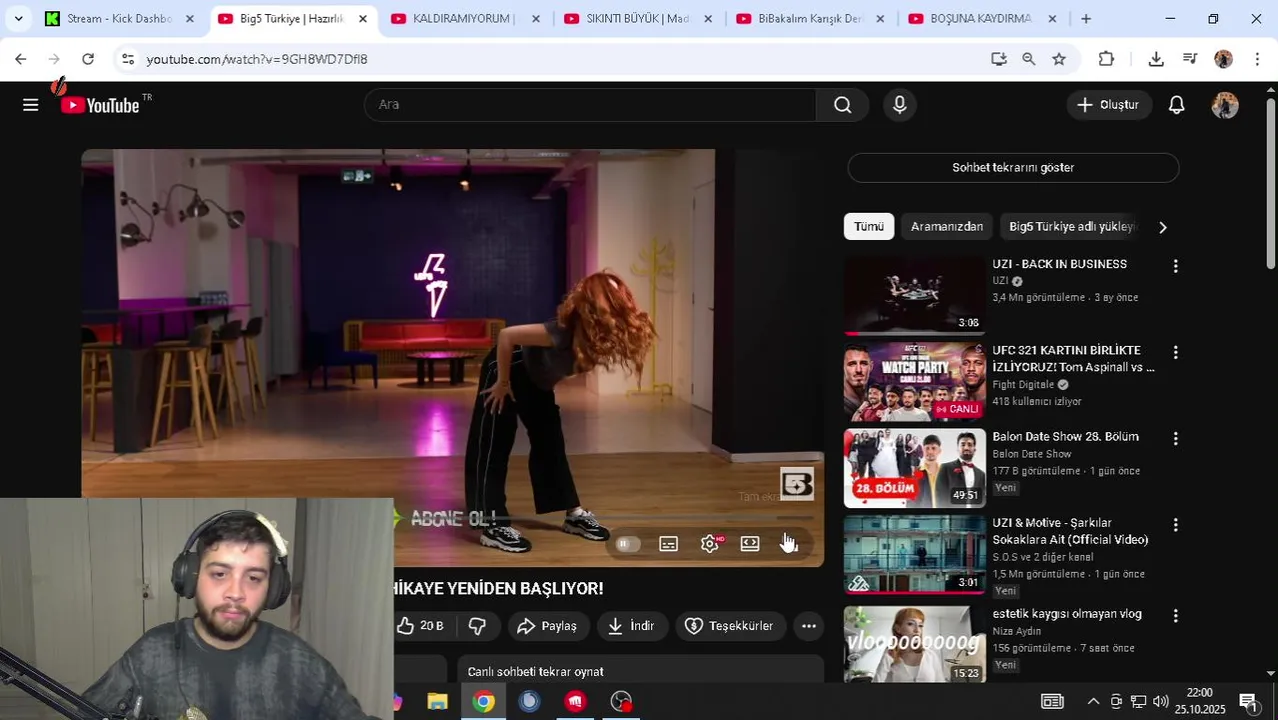
Task: View site information icon in address bar
Action: 127,59
